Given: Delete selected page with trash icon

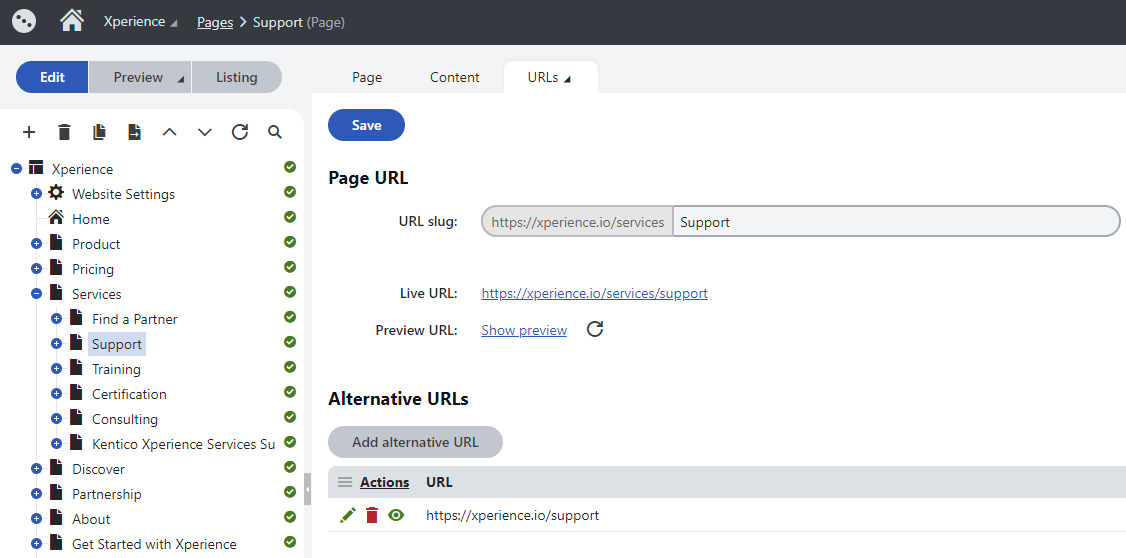Looking at the screenshot, I should (64, 132).
